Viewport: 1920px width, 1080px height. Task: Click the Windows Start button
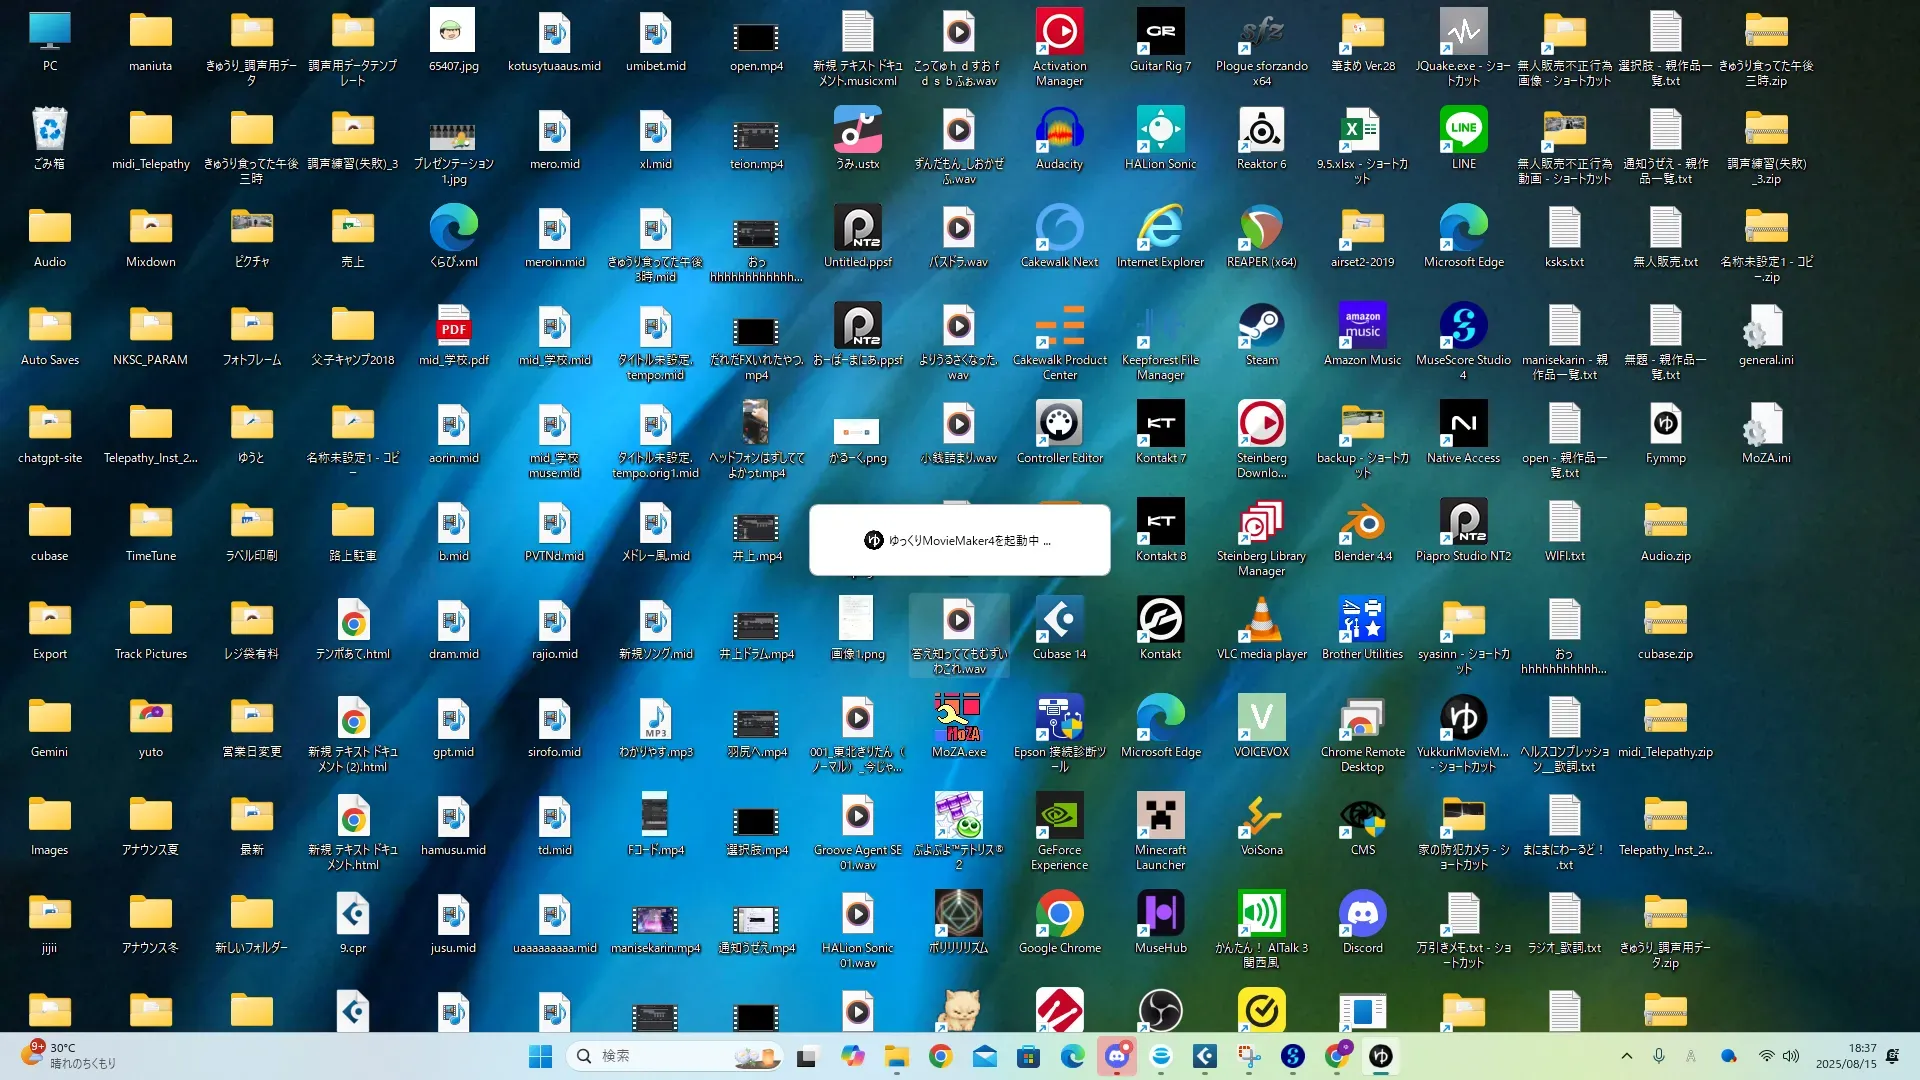tap(540, 1056)
